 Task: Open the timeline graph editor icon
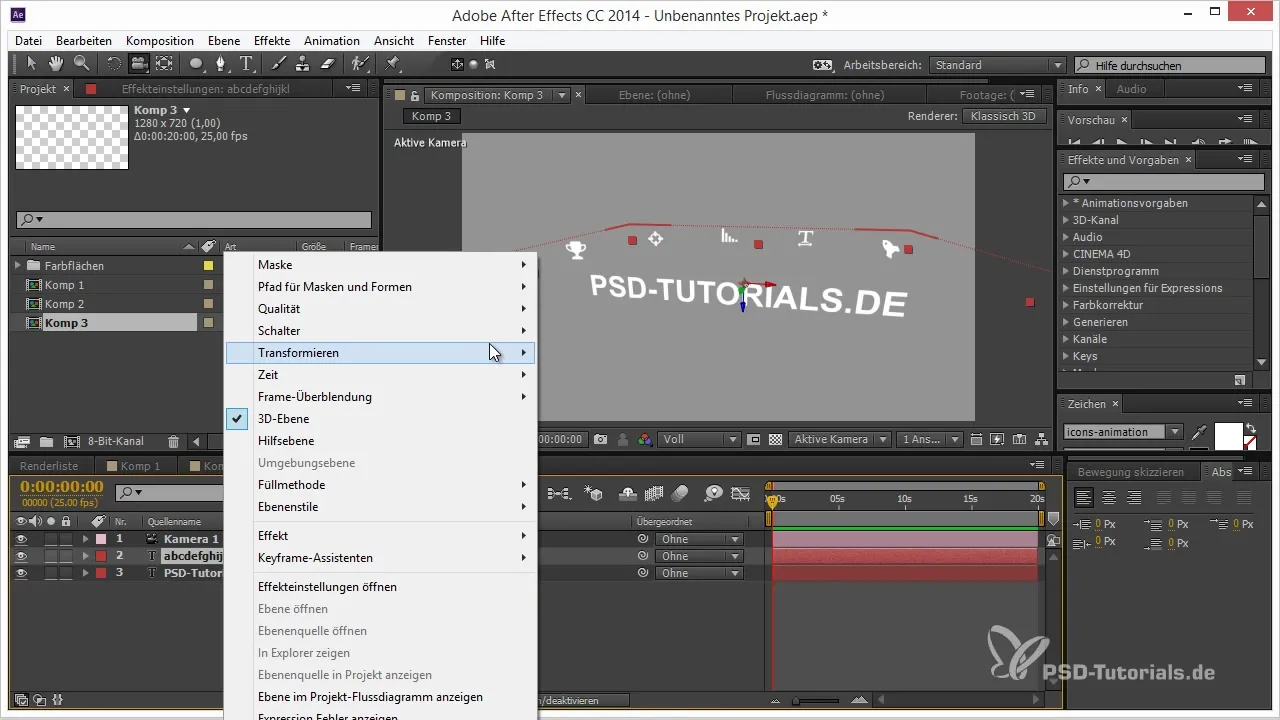click(740, 493)
